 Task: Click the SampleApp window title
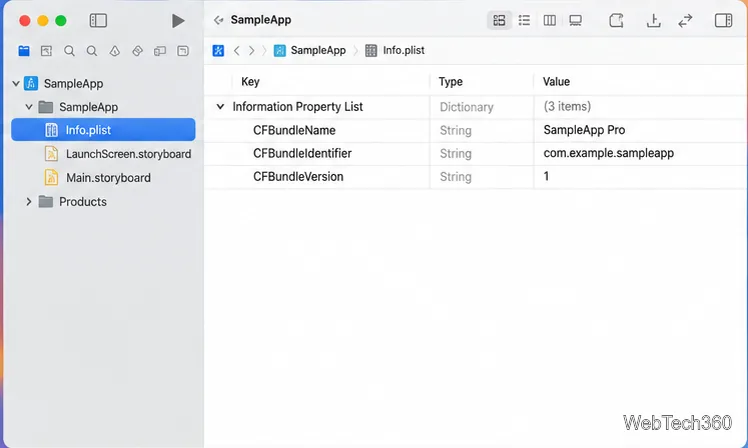coord(261,20)
